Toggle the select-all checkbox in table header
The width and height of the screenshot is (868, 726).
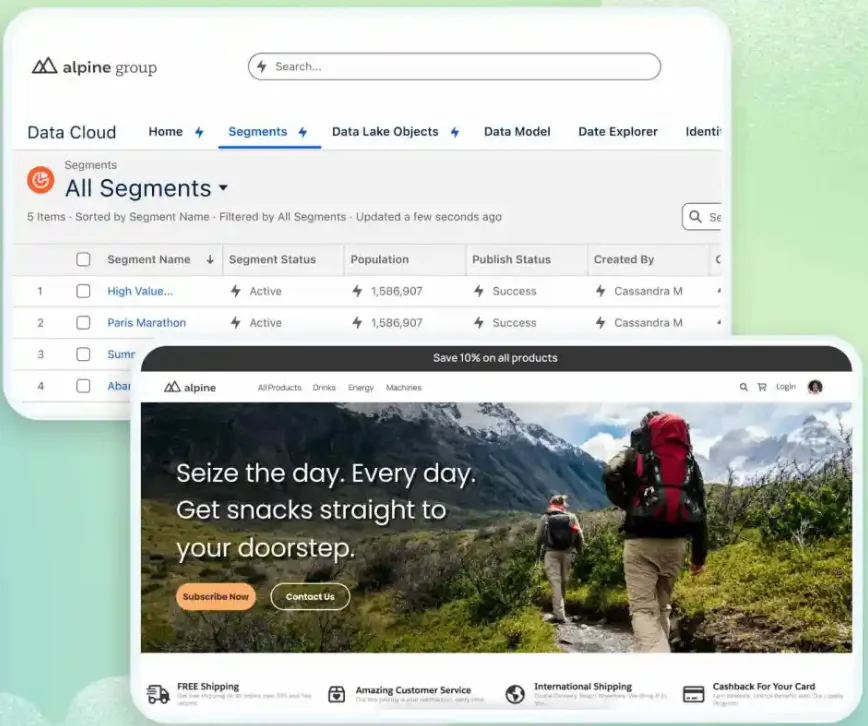point(84,260)
